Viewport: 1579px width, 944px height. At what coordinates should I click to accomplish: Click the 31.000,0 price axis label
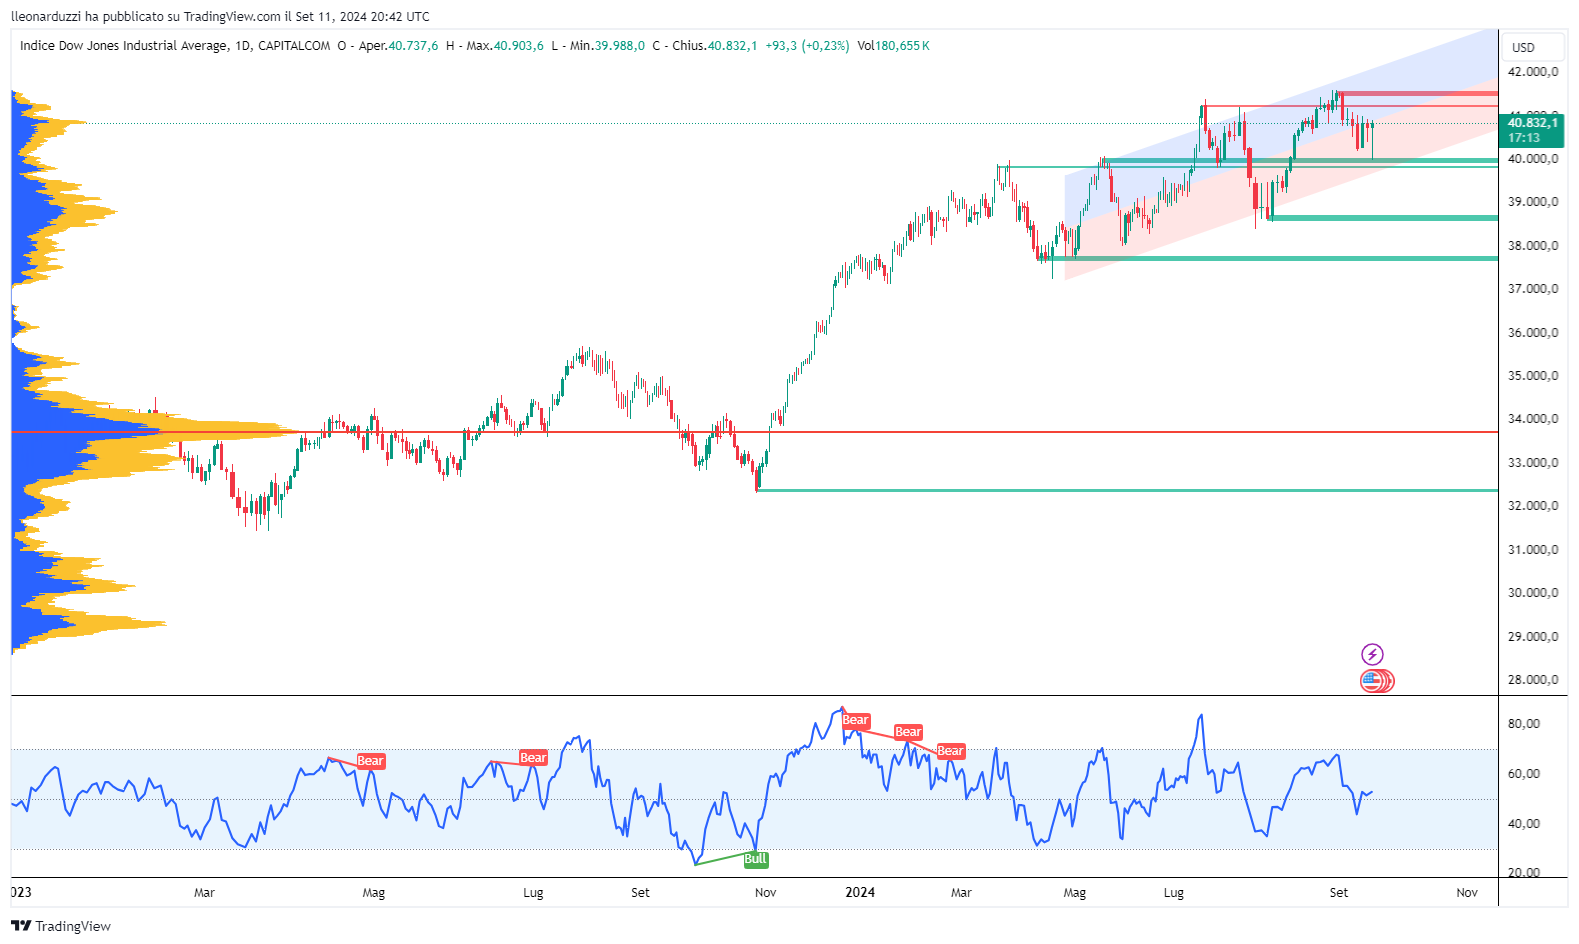click(1533, 550)
